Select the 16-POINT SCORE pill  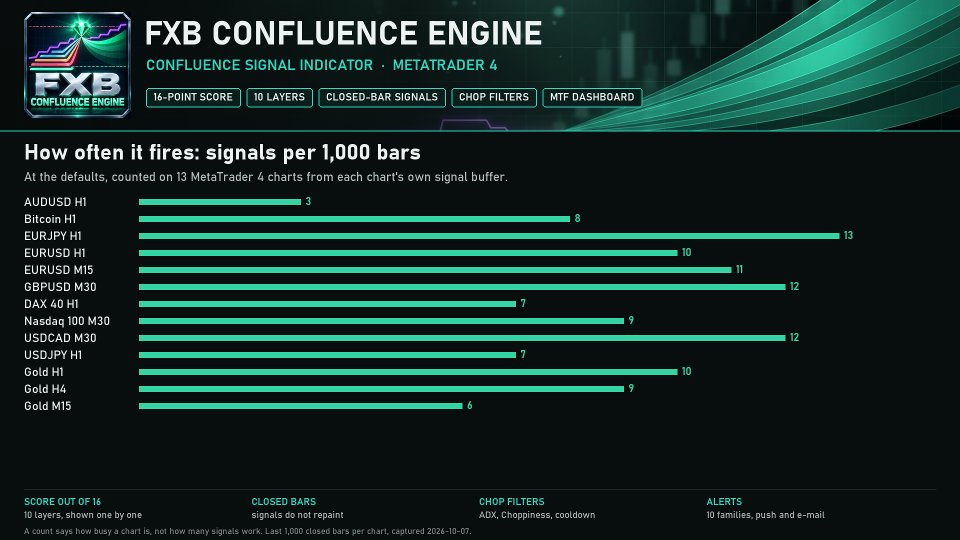pos(193,97)
